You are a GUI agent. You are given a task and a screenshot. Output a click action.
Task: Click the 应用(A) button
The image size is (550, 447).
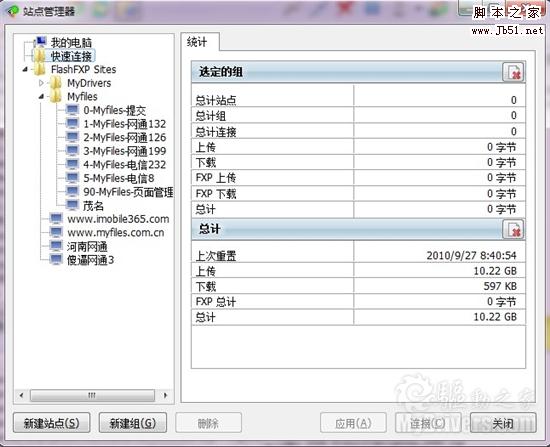(x=353, y=423)
